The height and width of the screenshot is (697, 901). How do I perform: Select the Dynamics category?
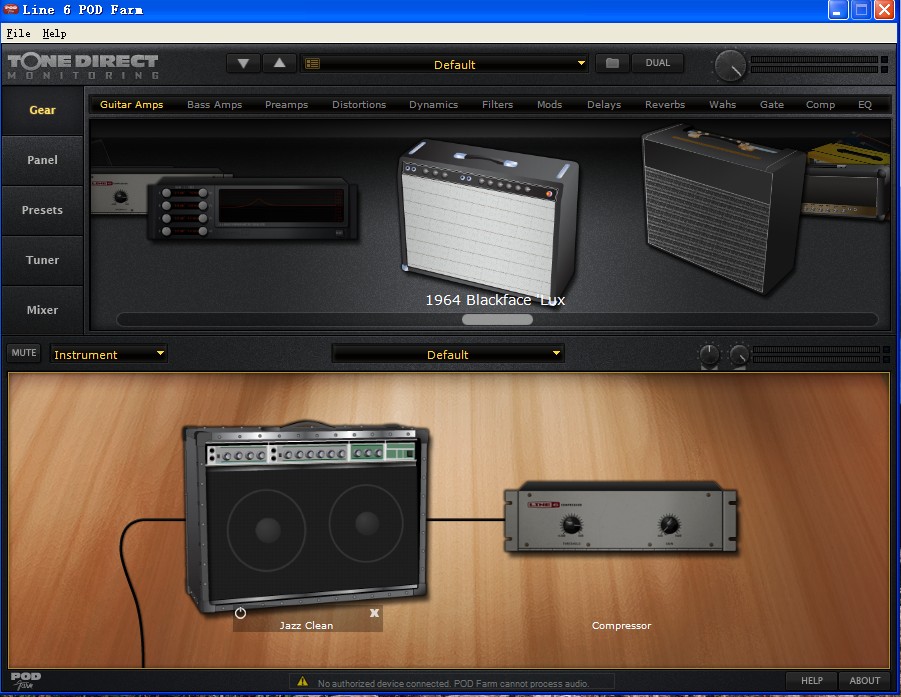pos(433,105)
